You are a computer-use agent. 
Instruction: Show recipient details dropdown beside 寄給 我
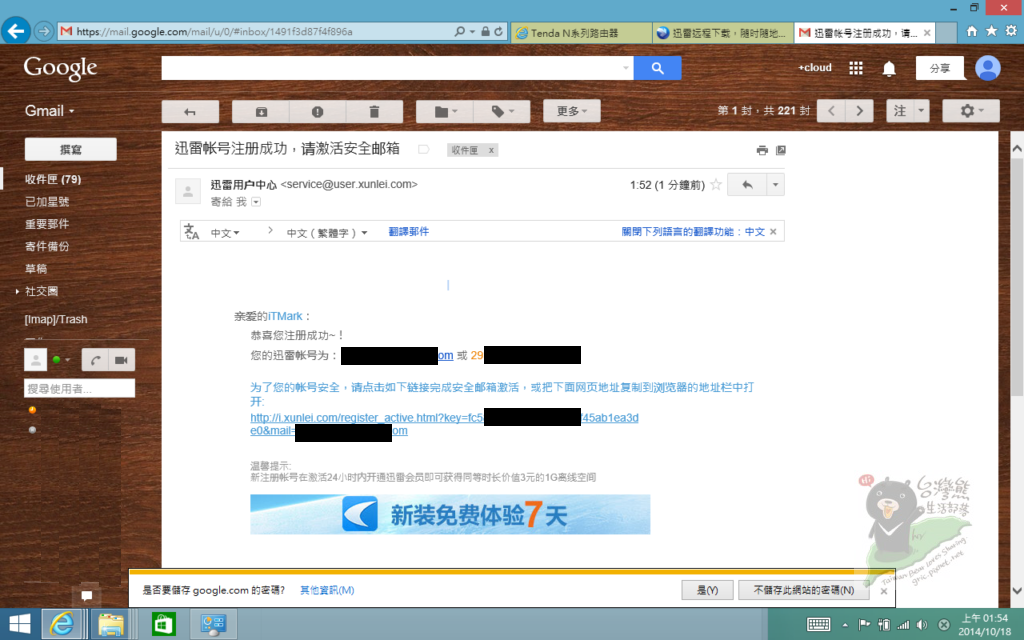click(256, 202)
